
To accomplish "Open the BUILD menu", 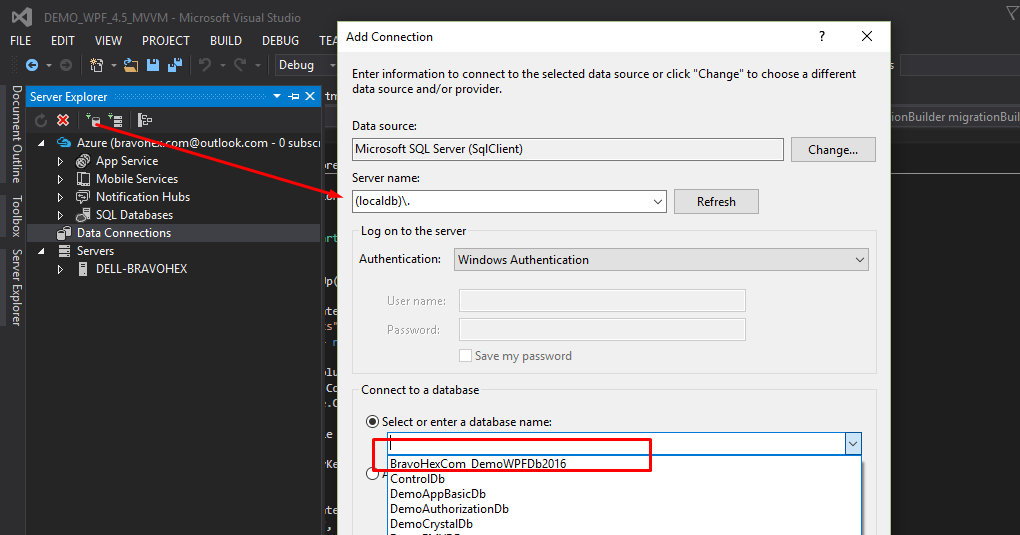I will (x=226, y=40).
